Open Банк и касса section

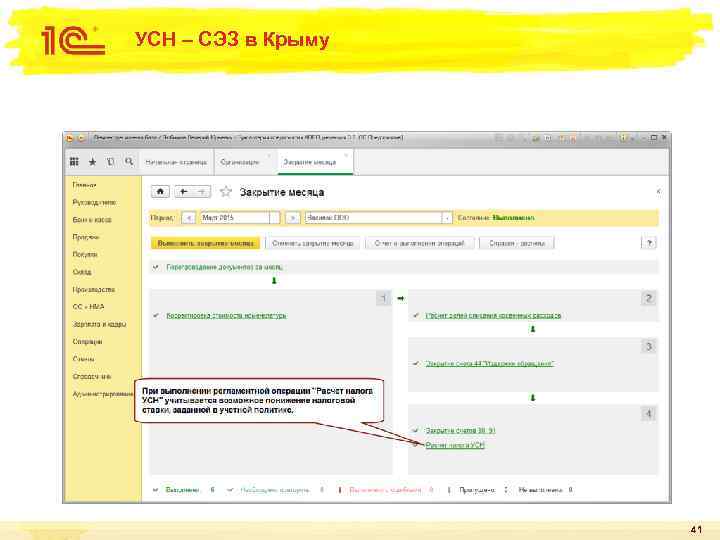92,219
